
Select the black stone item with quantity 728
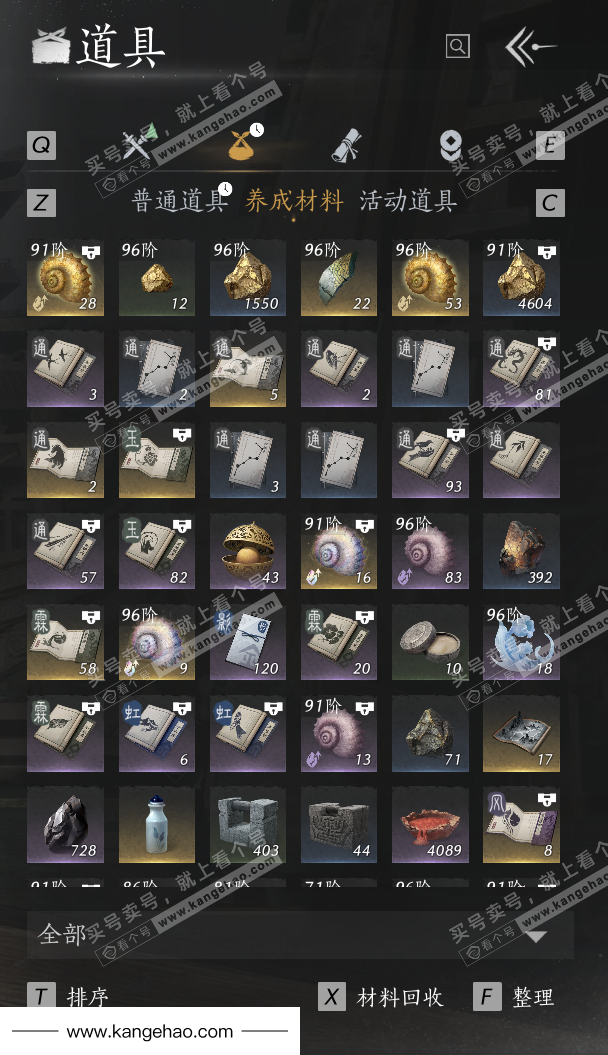[x=65, y=824]
